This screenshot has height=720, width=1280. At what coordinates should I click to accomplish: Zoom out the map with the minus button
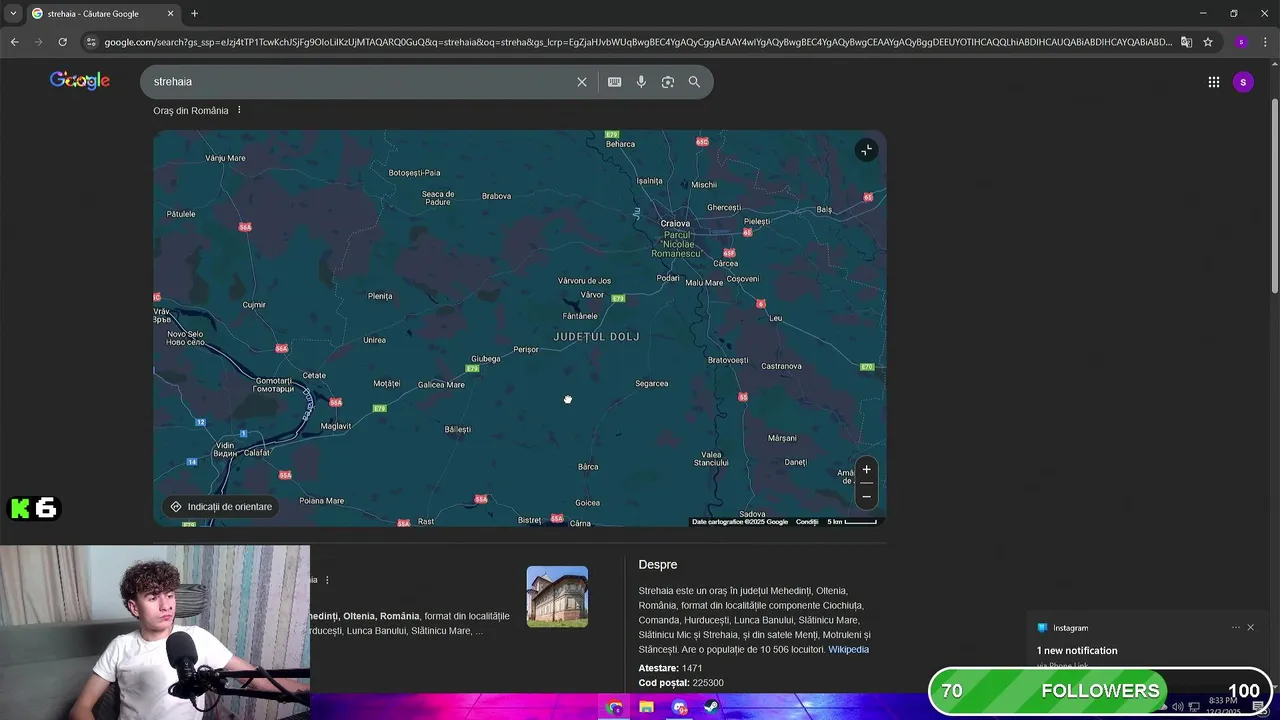[x=867, y=496]
